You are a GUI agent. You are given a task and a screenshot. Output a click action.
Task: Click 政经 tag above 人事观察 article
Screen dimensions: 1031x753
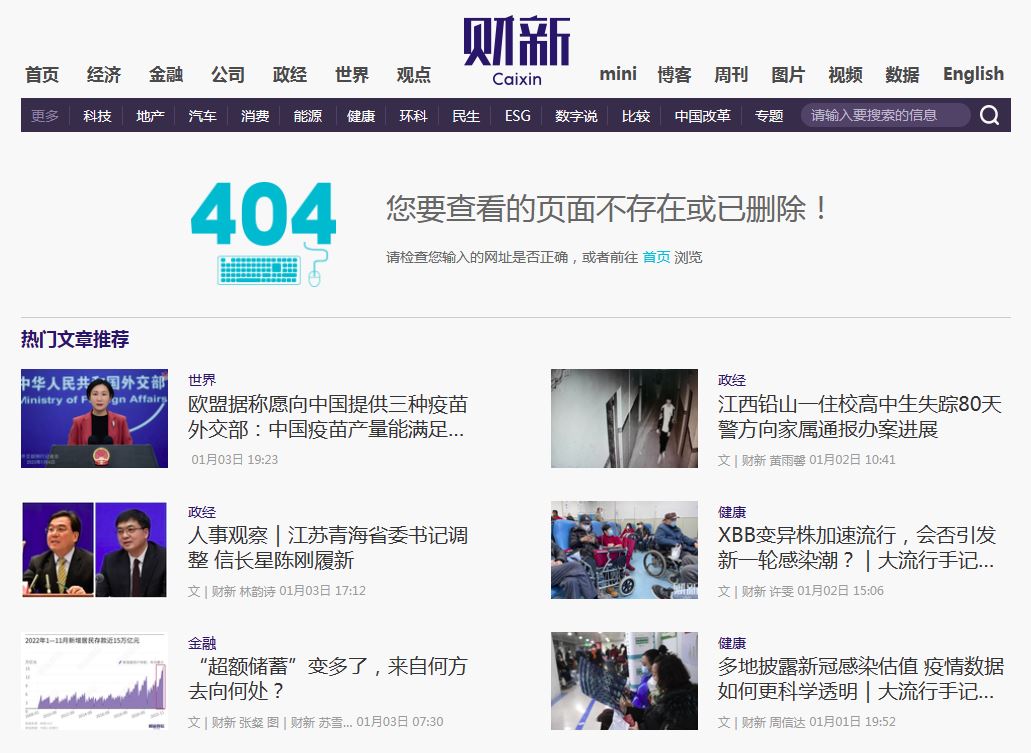click(202, 512)
